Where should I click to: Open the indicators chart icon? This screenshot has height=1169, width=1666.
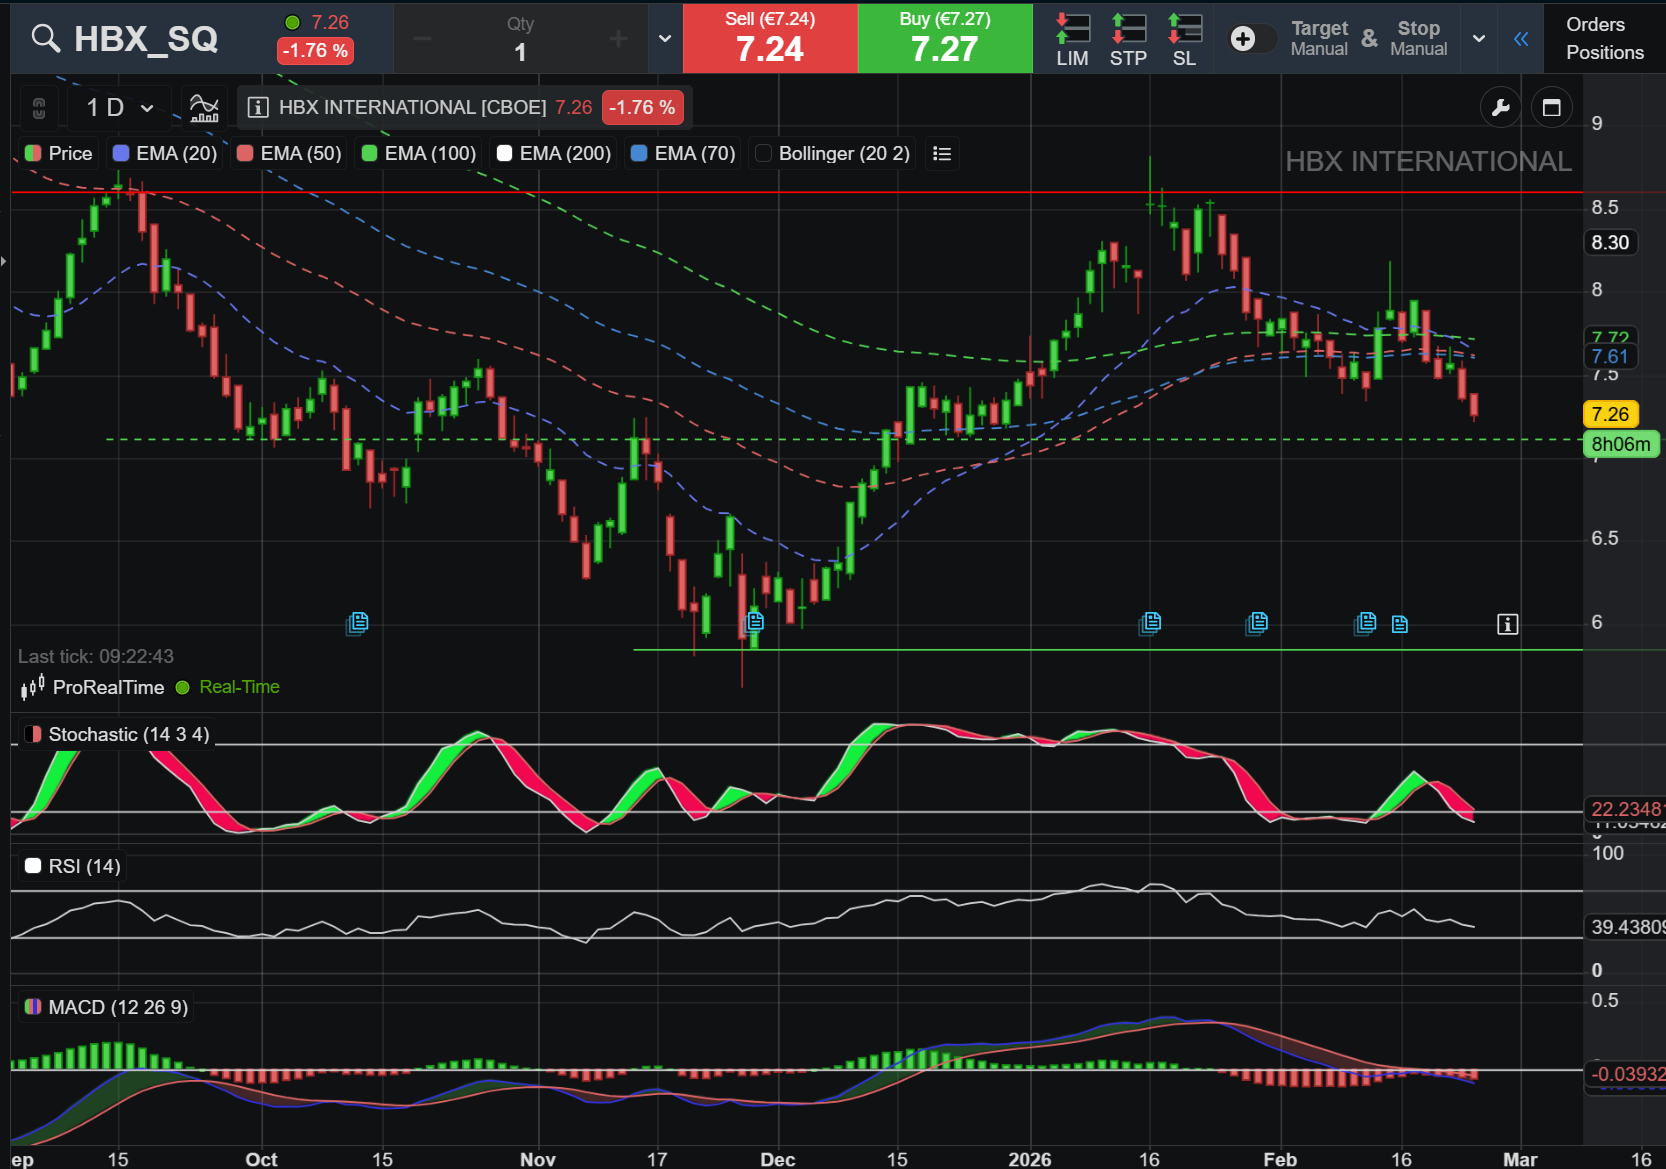pos(204,107)
